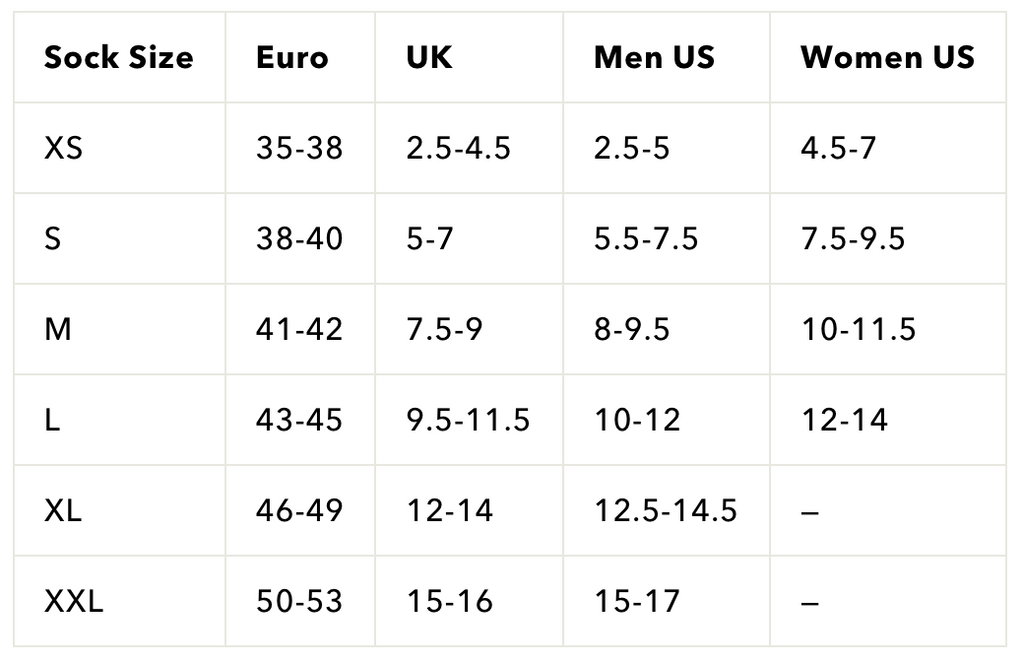Click the Women US column header
1024x664 pixels.
[x=887, y=58]
